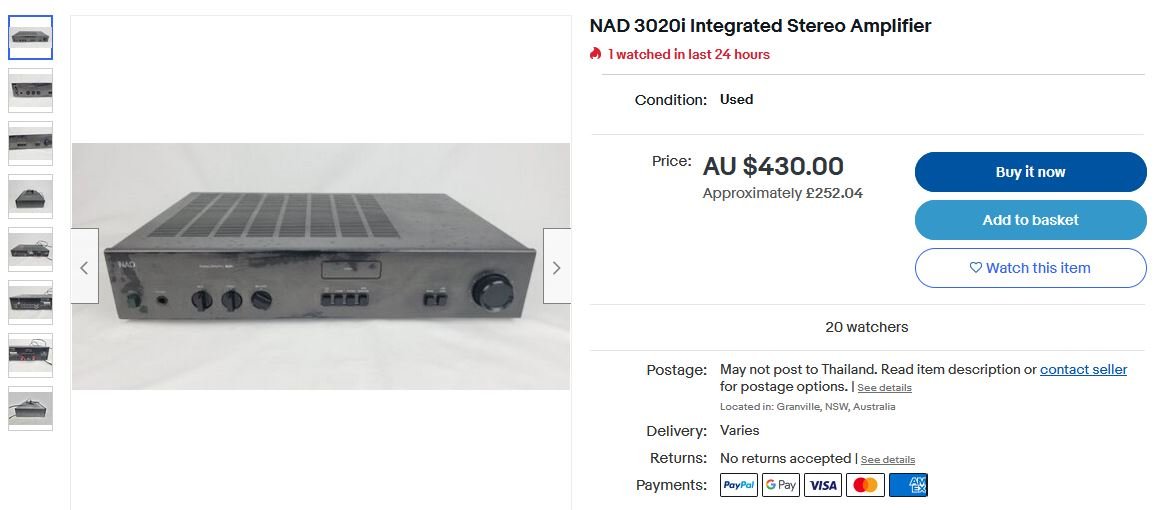1154x510 pixels.
Task: Click the PayPal payment icon
Action: click(739, 485)
